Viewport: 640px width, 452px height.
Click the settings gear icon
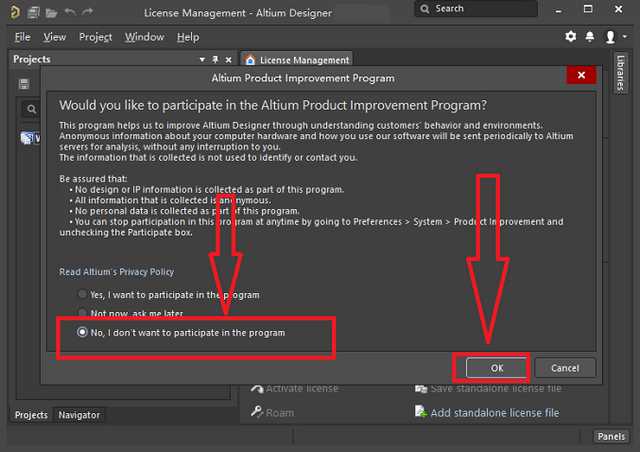tap(571, 37)
